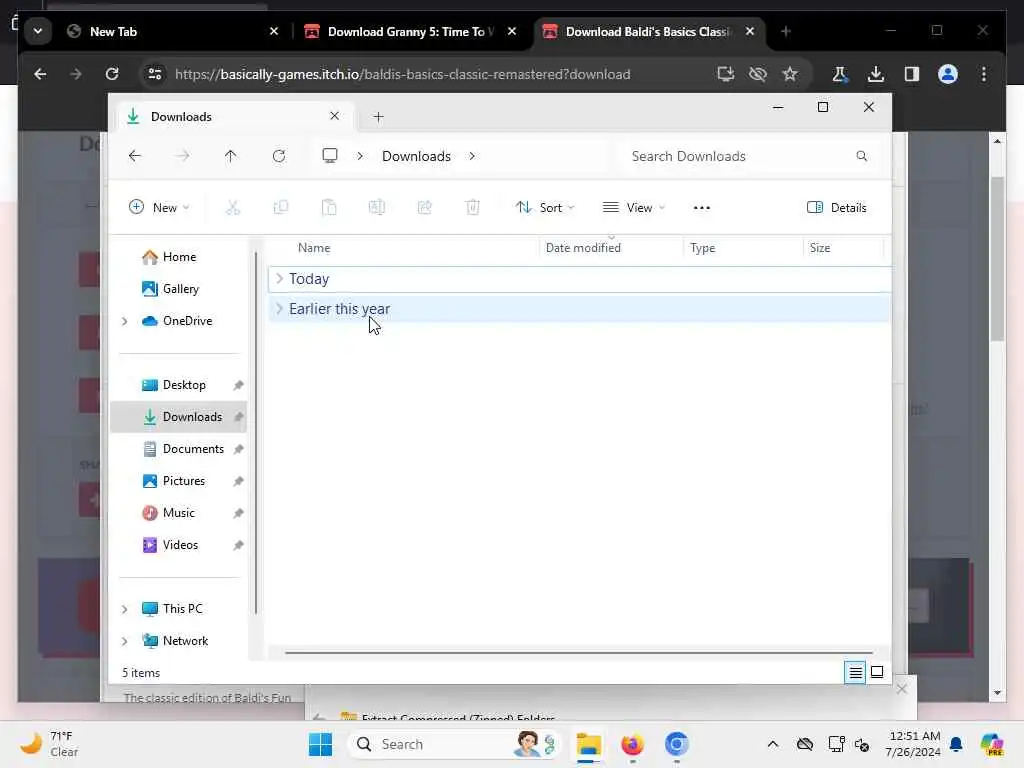Click the Cut scissors icon in Explorer toolbar
Screen dimensions: 1024x768
(233, 208)
